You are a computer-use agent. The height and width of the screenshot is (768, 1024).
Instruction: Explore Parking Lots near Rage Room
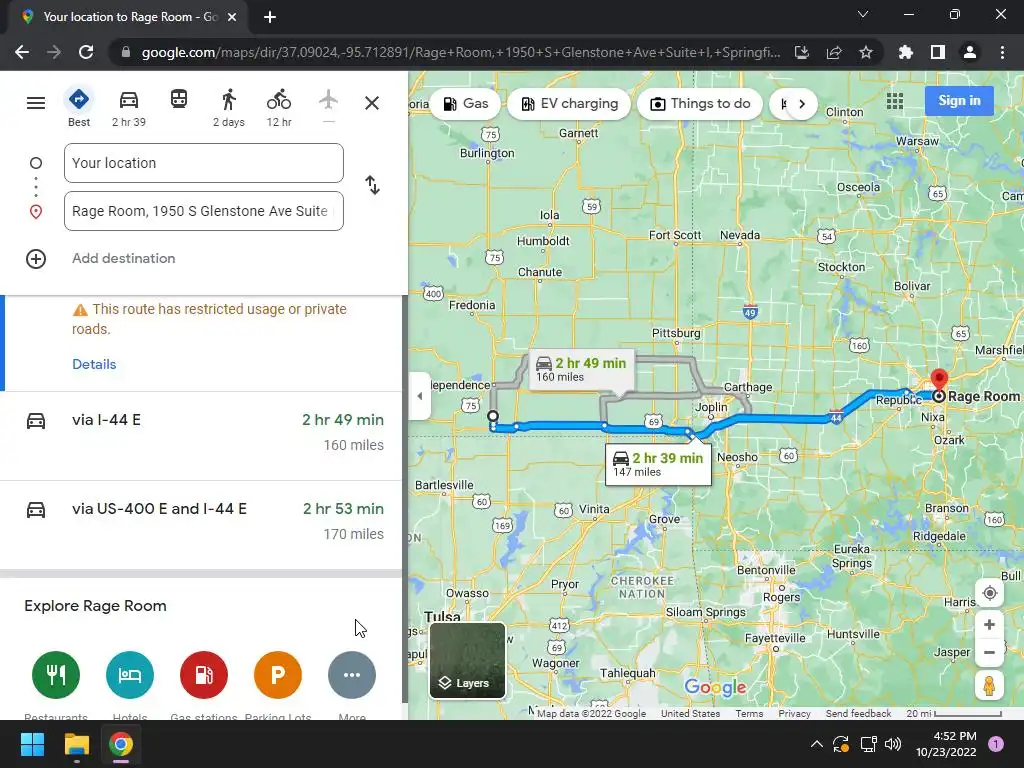click(x=278, y=675)
